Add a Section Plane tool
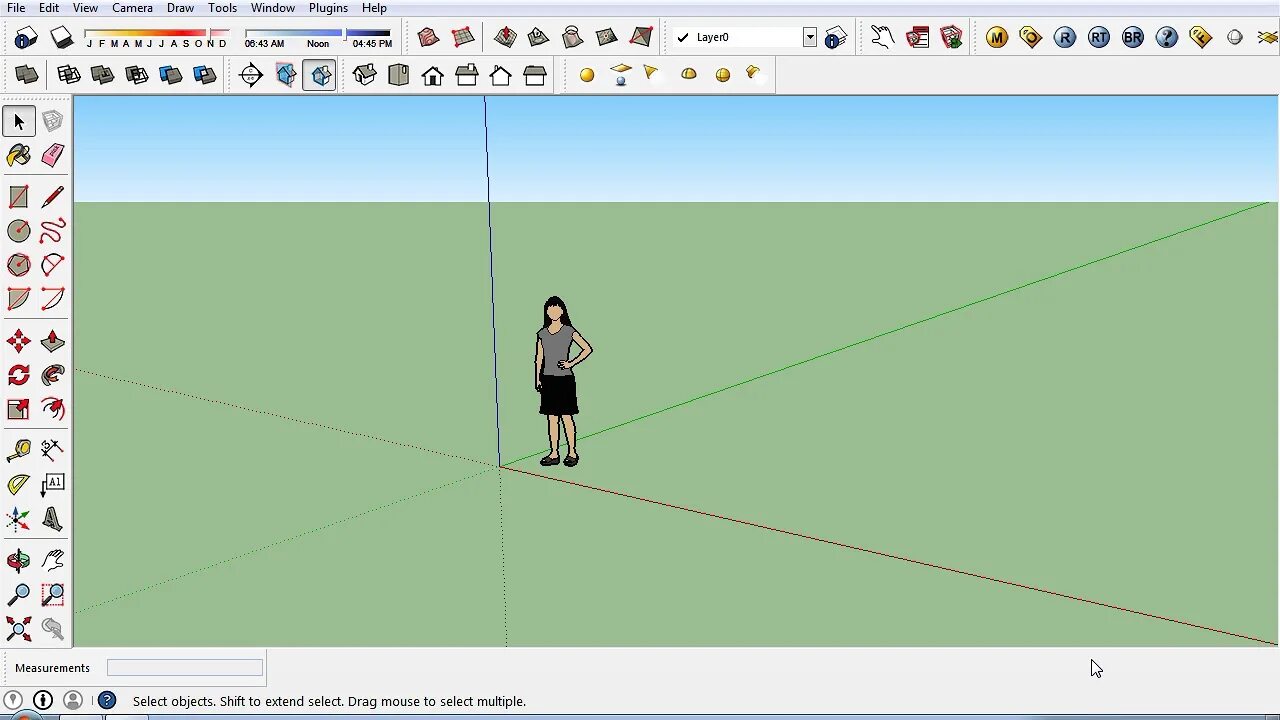 click(252, 75)
